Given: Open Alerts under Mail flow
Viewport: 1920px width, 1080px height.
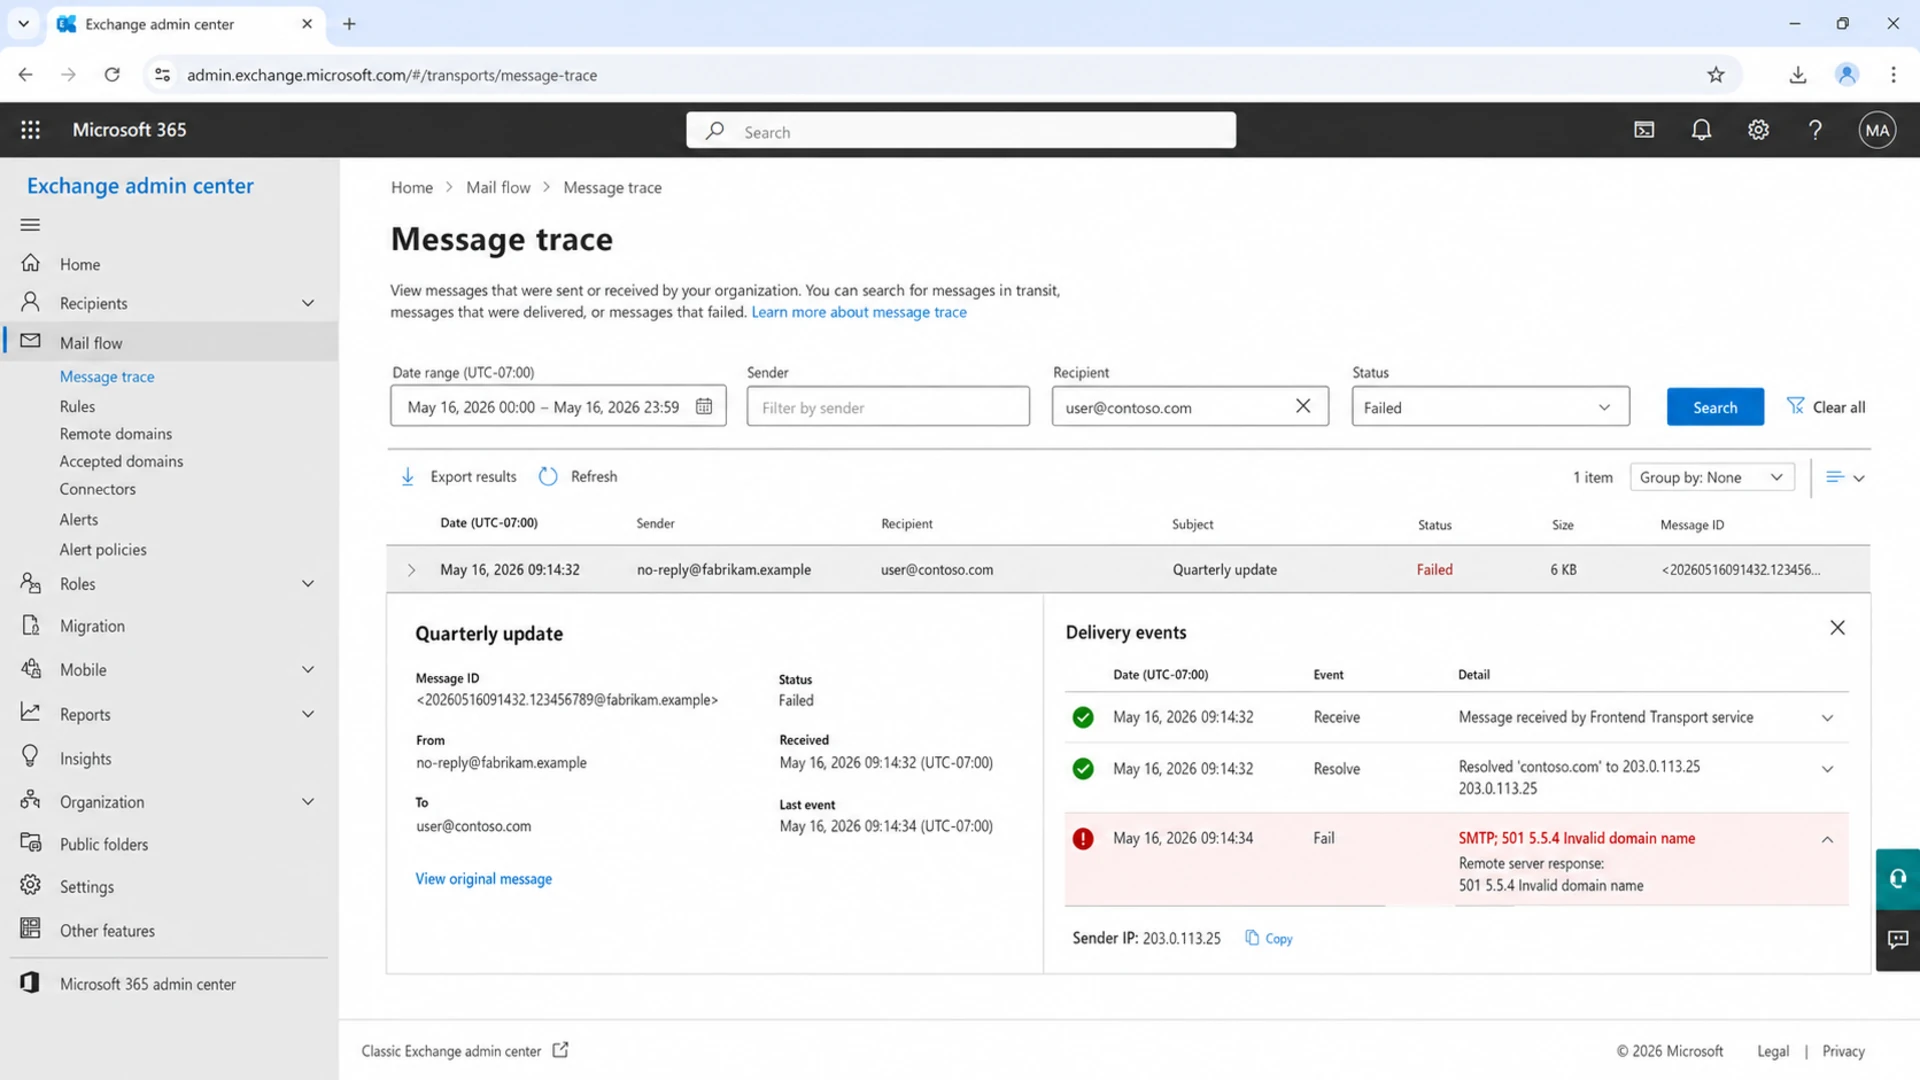Looking at the screenshot, I should 79,520.
